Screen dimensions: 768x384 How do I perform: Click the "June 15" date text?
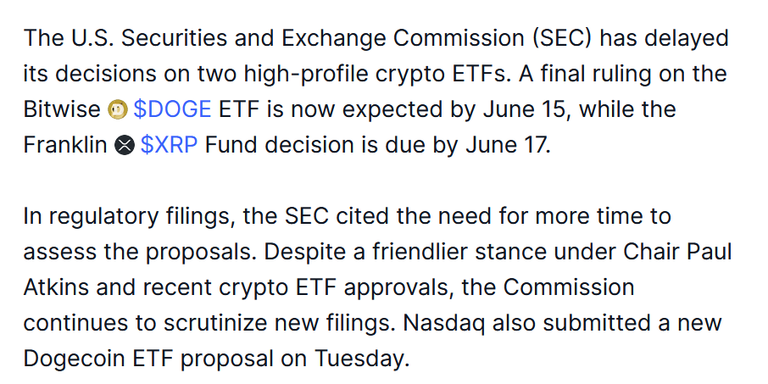point(525,110)
